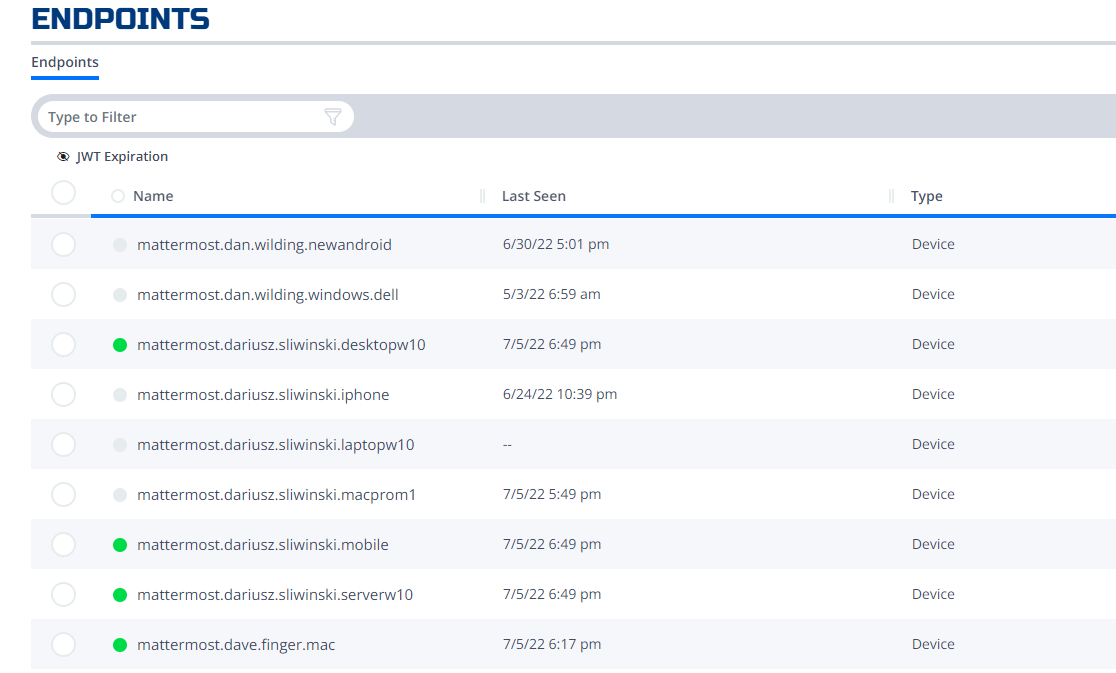Select checkbox for mattermost.dariusz.sliwinski.laptopw10
The height and width of the screenshot is (673, 1116).
[63, 445]
